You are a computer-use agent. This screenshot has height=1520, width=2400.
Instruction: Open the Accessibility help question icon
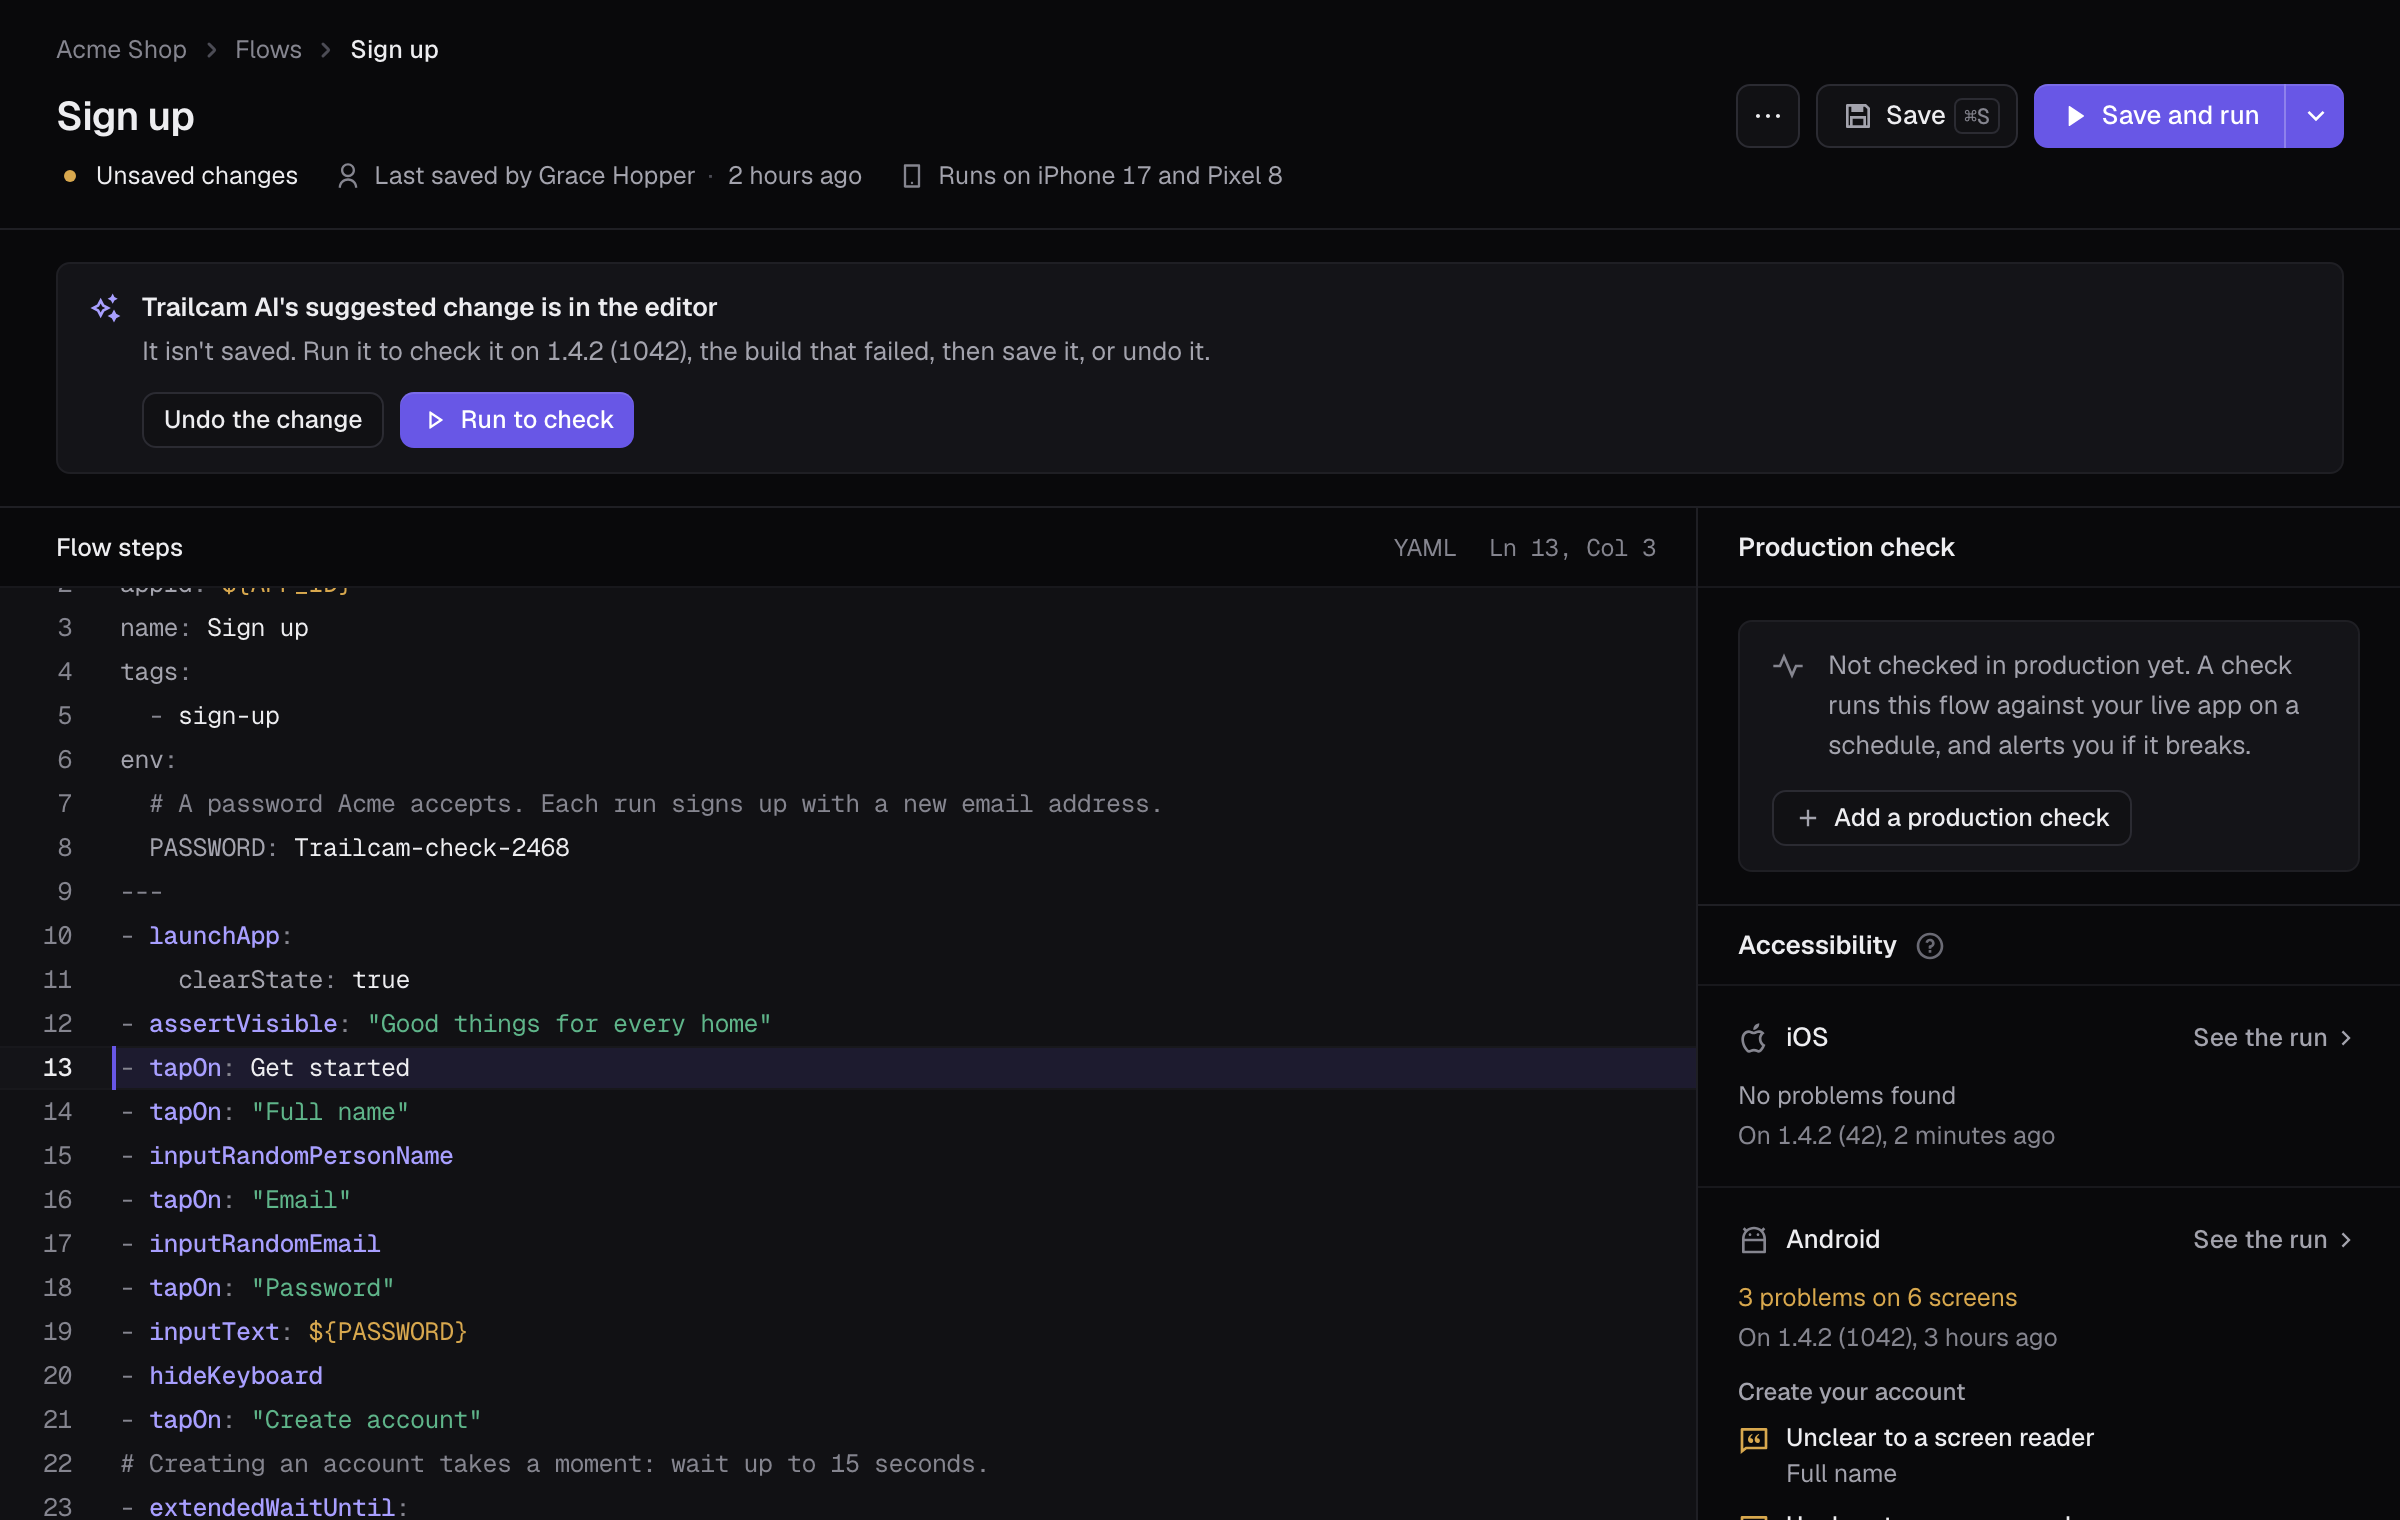tap(1929, 946)
